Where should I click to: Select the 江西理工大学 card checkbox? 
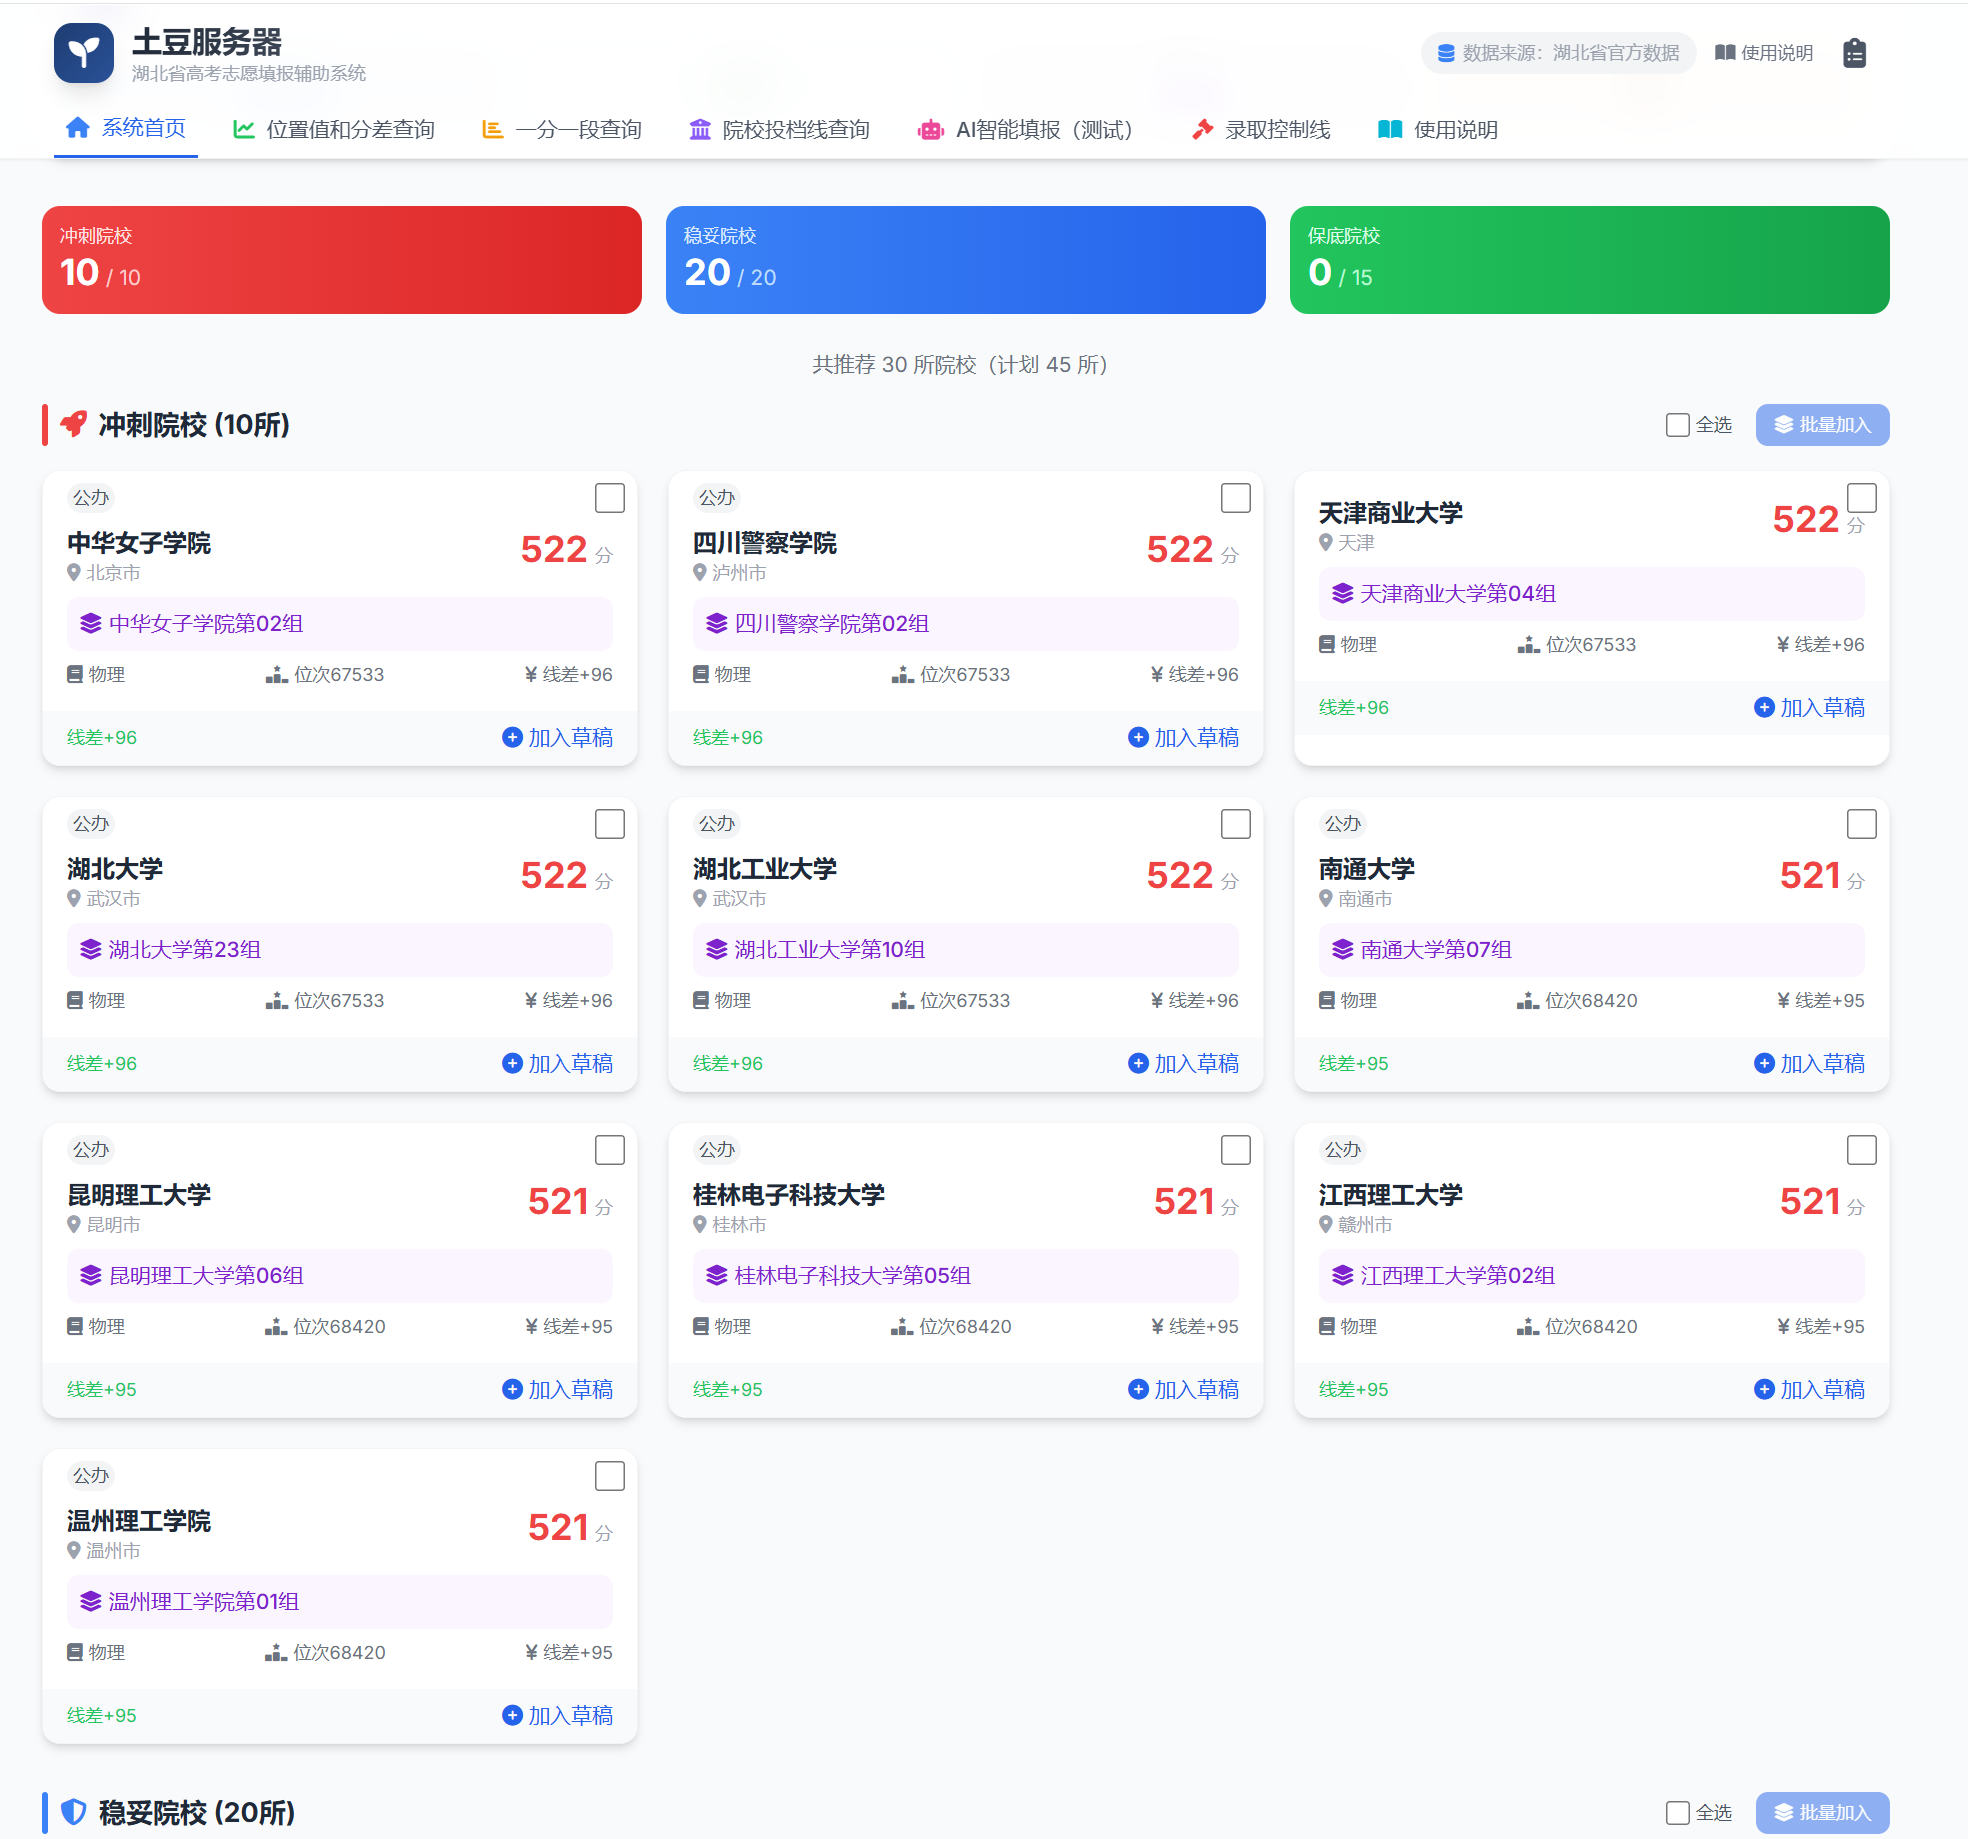(1862, 1150)
